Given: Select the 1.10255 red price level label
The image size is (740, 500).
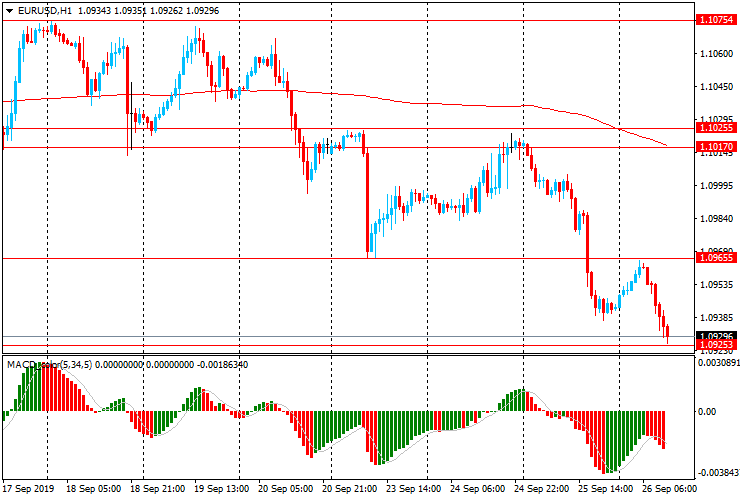Looking at the screenshot, I should (716, 127).
